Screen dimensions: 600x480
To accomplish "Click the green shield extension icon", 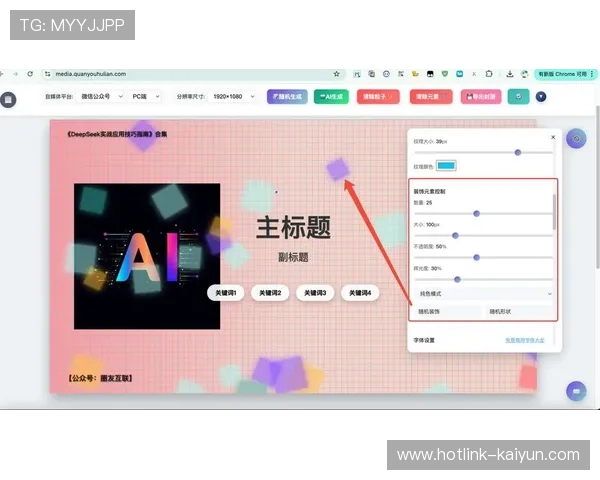I will click(445, 74).
